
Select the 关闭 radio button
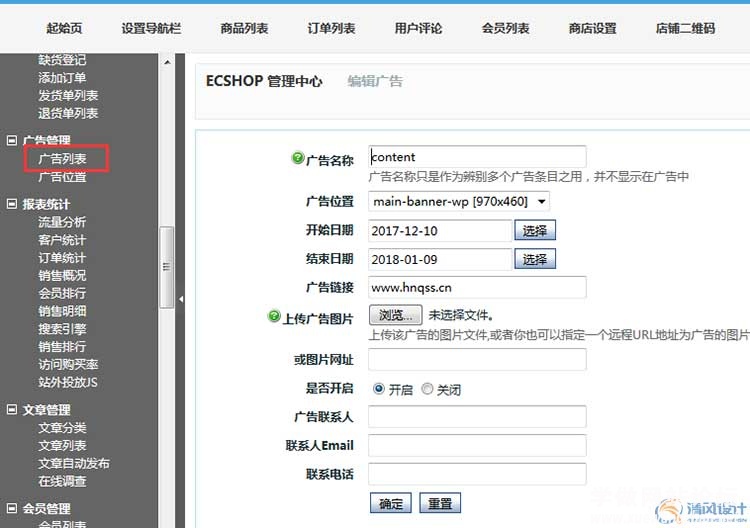coord(427,389)
